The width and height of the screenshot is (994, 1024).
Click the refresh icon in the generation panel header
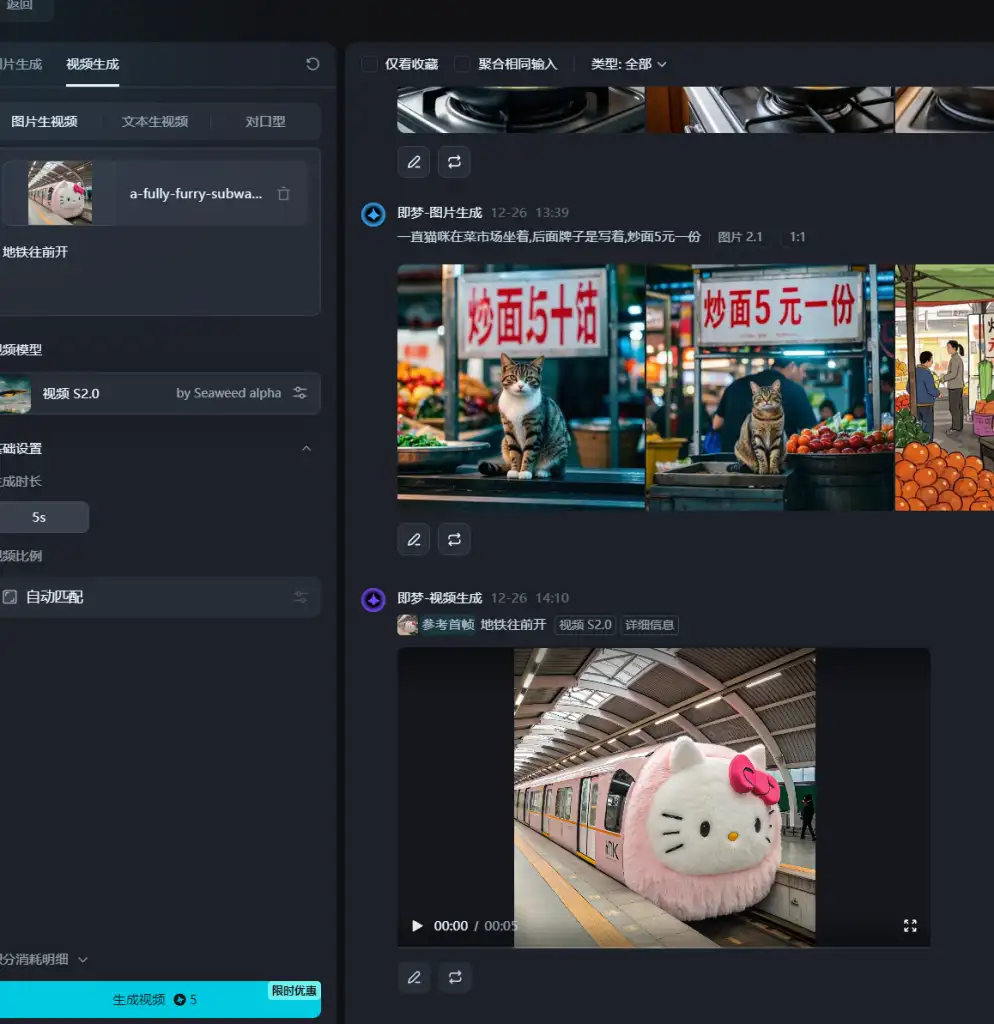(313, 64)
